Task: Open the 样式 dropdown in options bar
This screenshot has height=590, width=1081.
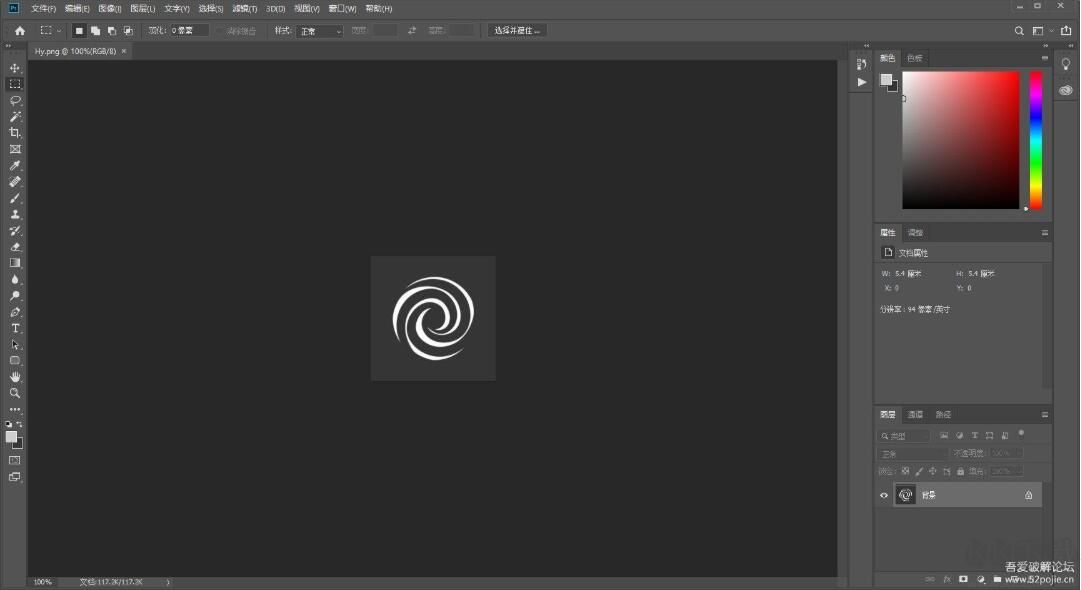Action: (318, 30)
